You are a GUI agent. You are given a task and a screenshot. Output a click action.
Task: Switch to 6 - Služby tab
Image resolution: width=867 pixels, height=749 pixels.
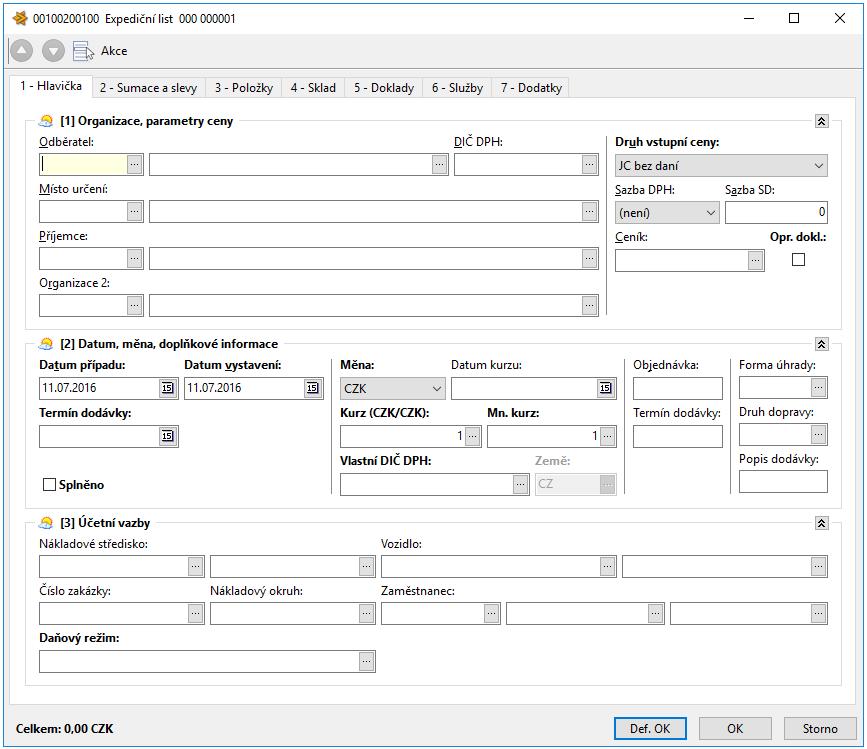coord(457,88)
